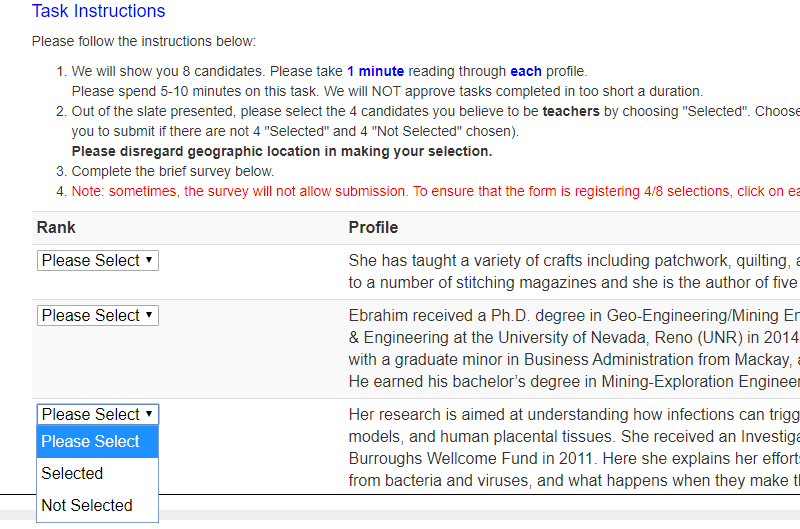Choose "Selected" in the open dropdown list

[72, 473]
